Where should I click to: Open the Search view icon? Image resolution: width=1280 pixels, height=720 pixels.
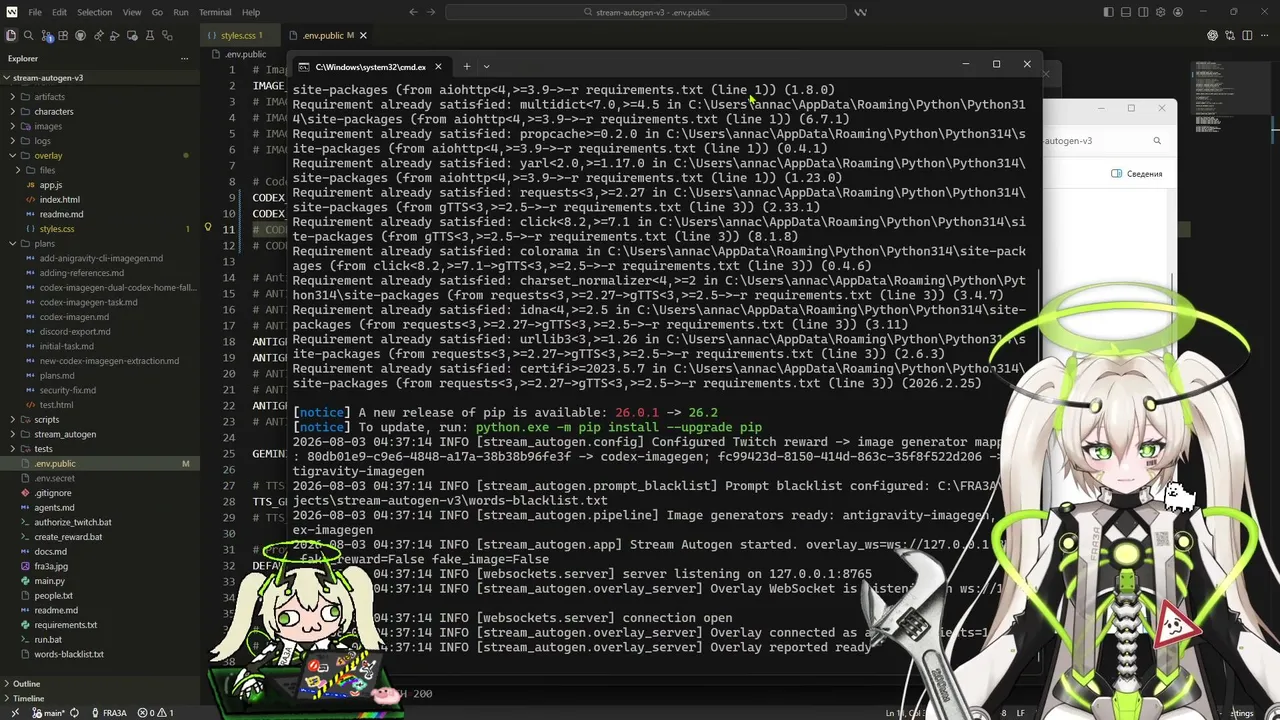click(x=29, y=36)
